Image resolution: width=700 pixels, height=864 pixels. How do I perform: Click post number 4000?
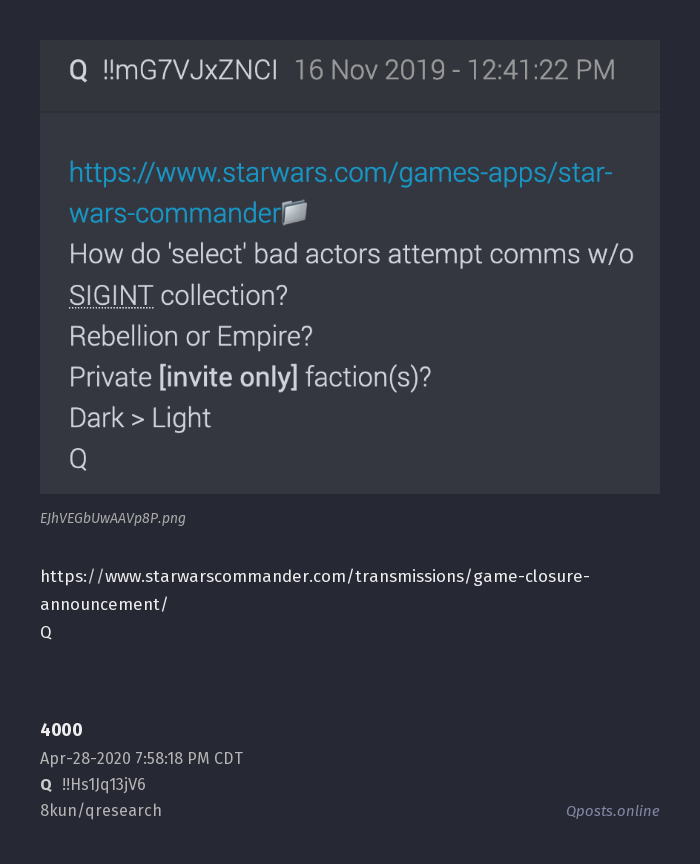61,730
